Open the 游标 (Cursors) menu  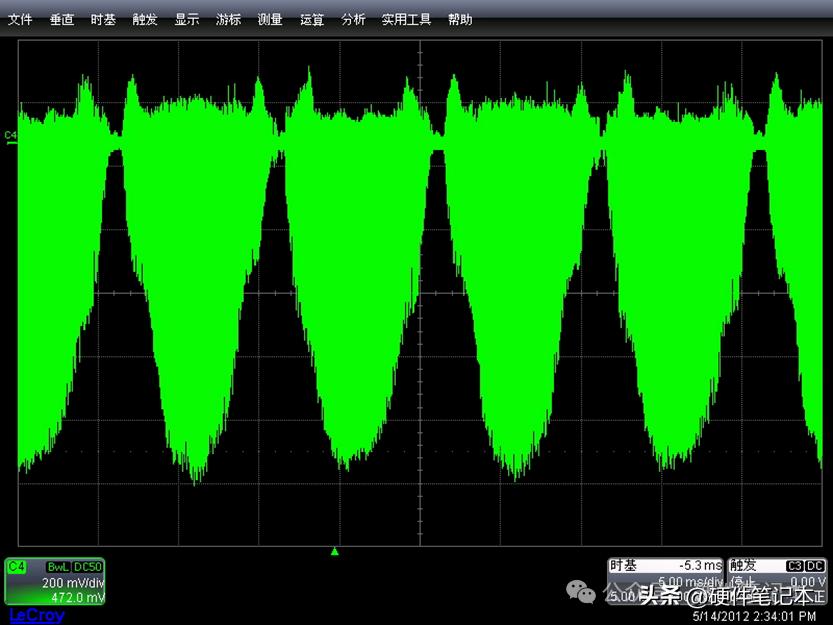tap(229, 19)
